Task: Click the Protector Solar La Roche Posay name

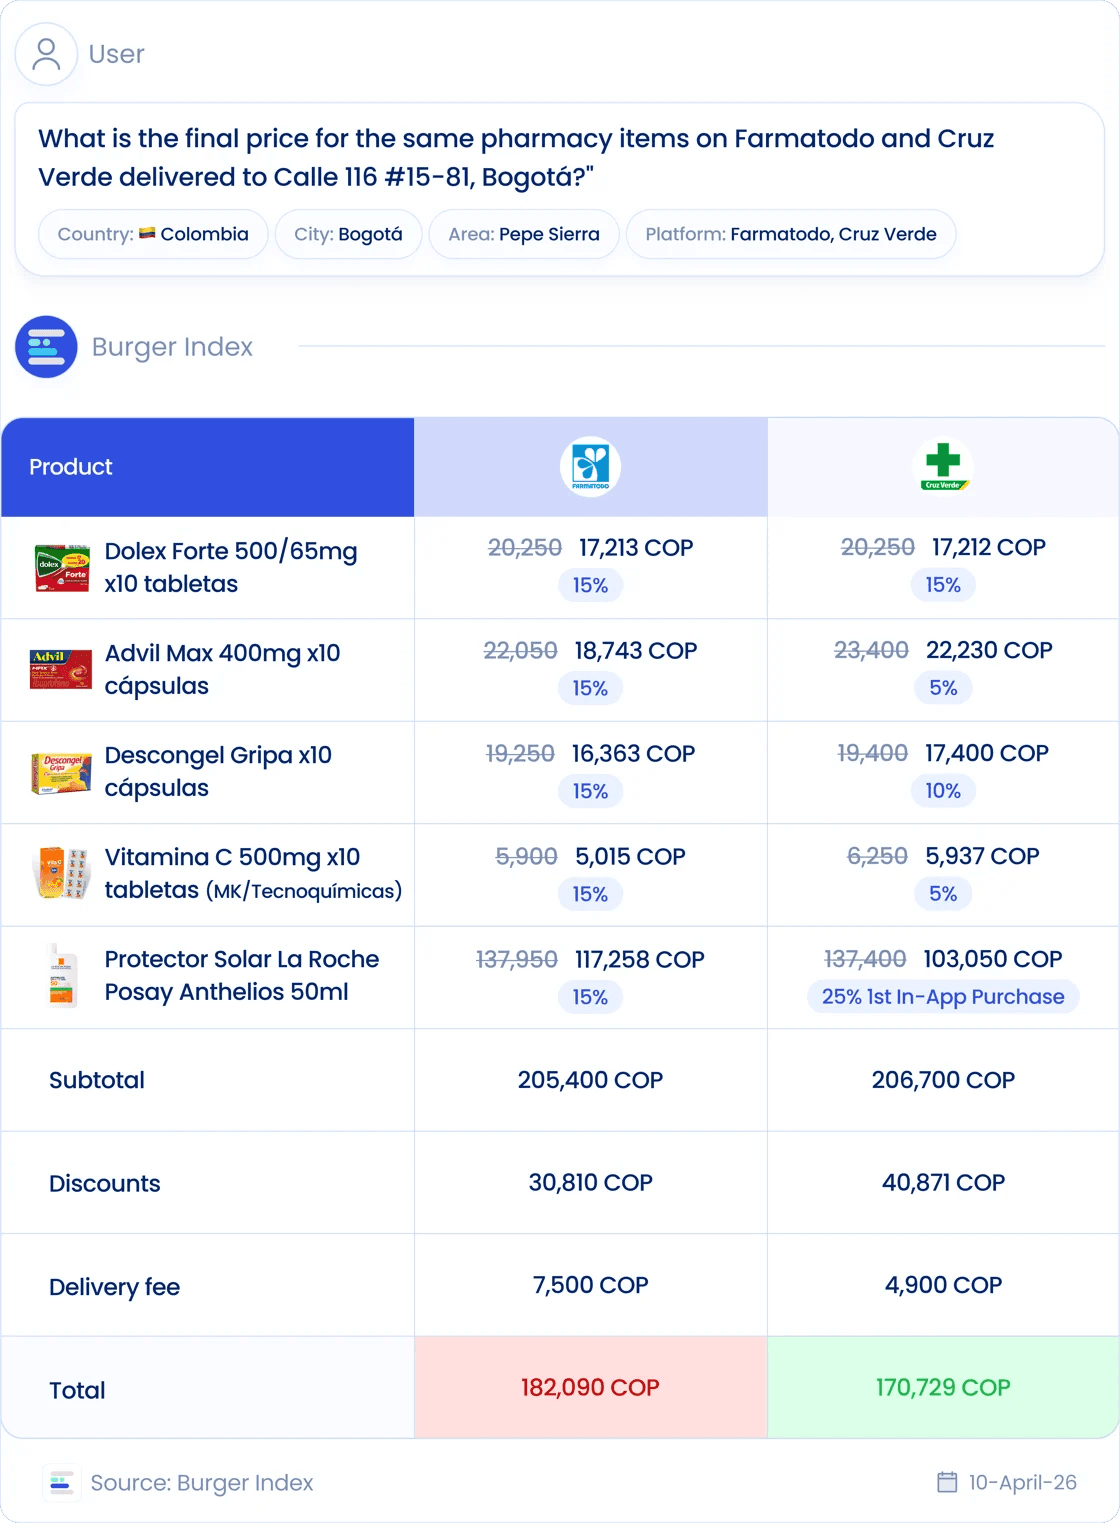Action: click(242, 975)
